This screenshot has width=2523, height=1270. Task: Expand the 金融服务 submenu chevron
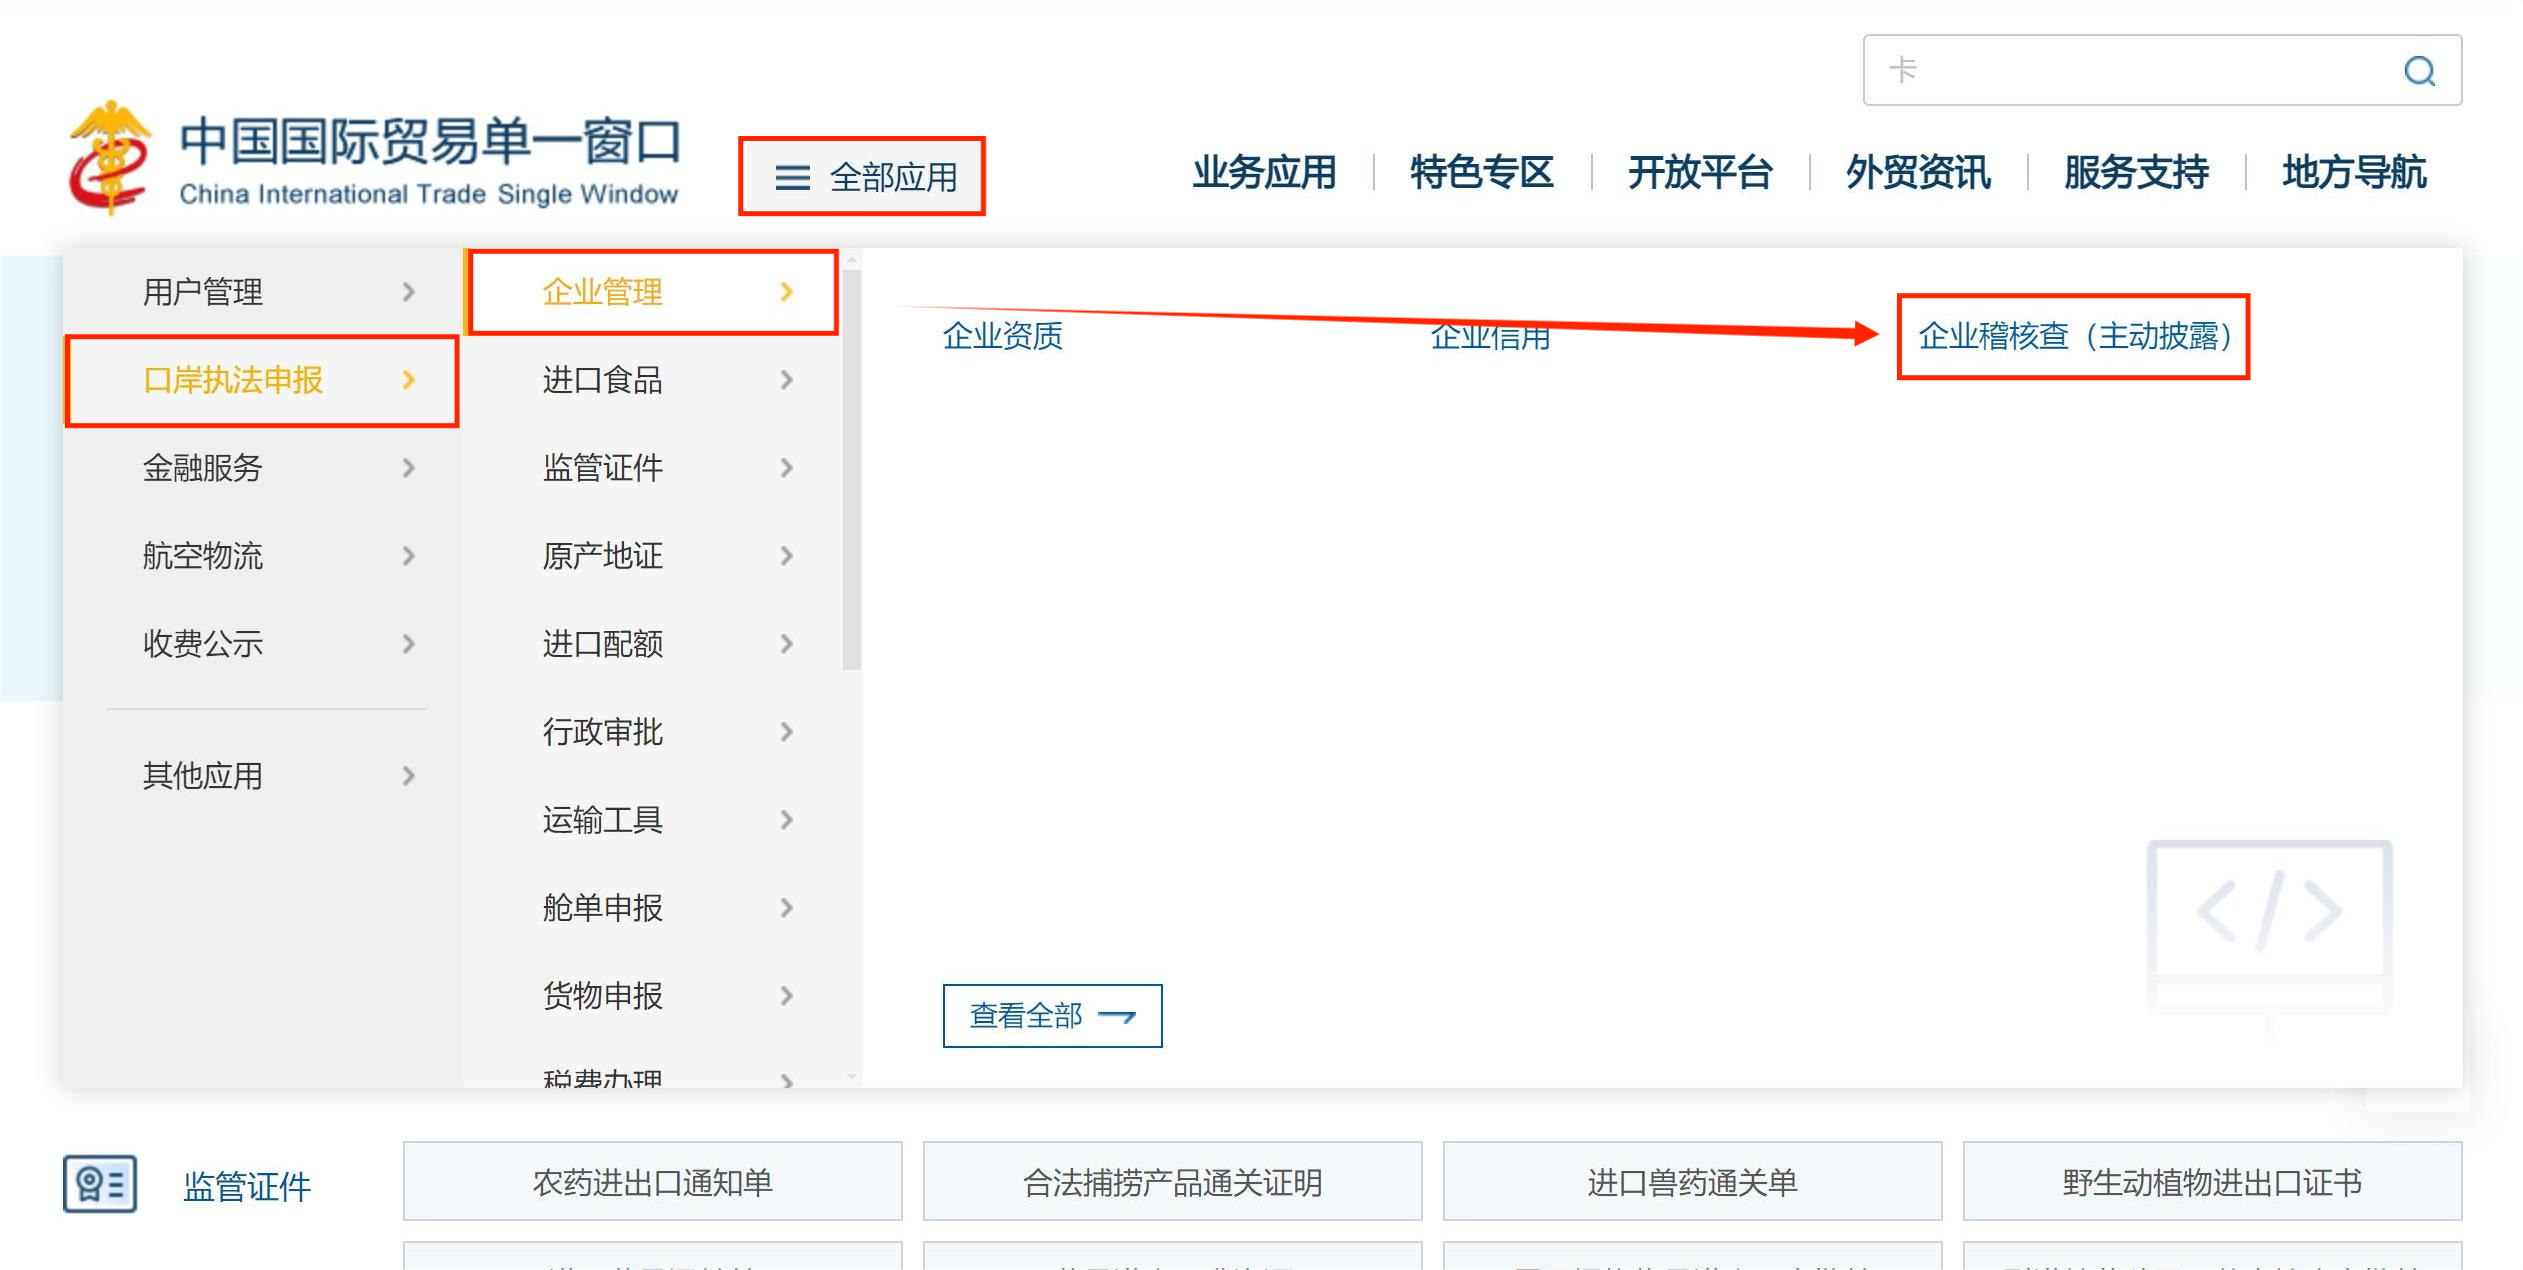coord(408,468)
